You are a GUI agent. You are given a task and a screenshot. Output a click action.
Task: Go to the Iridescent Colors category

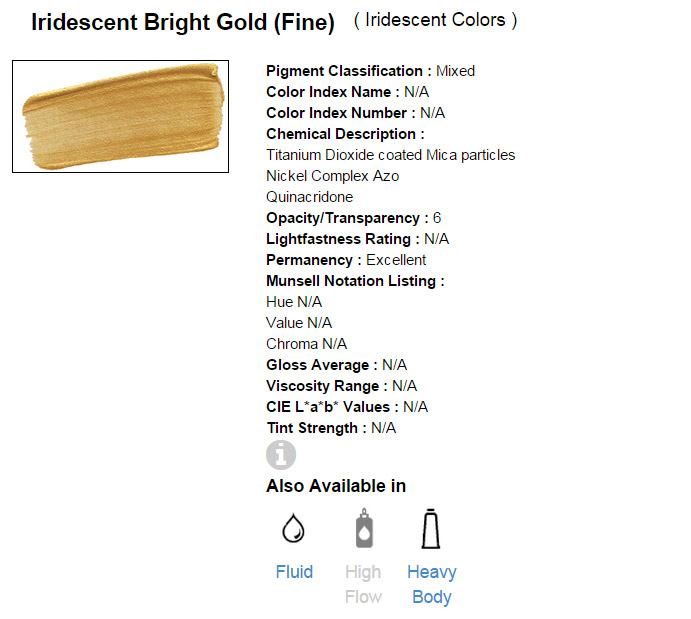(x=436, y=20)
